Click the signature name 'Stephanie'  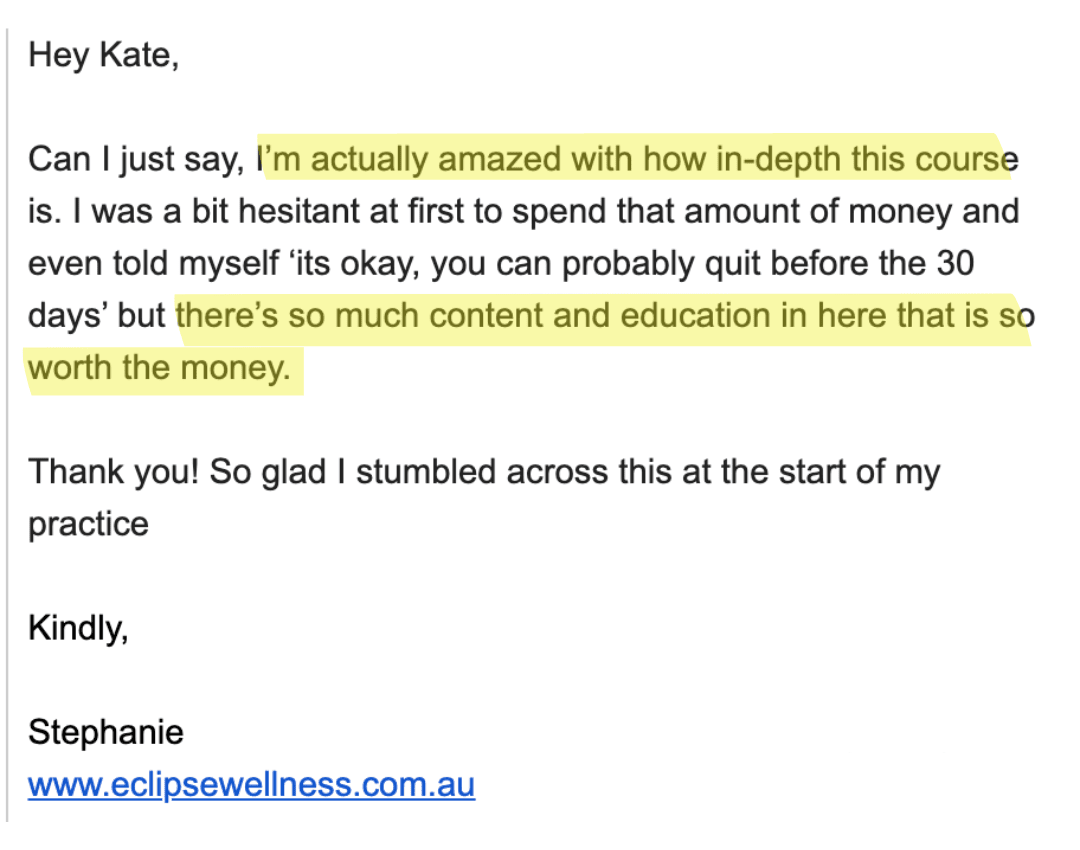pyautogui.click(x=105, y=732)
